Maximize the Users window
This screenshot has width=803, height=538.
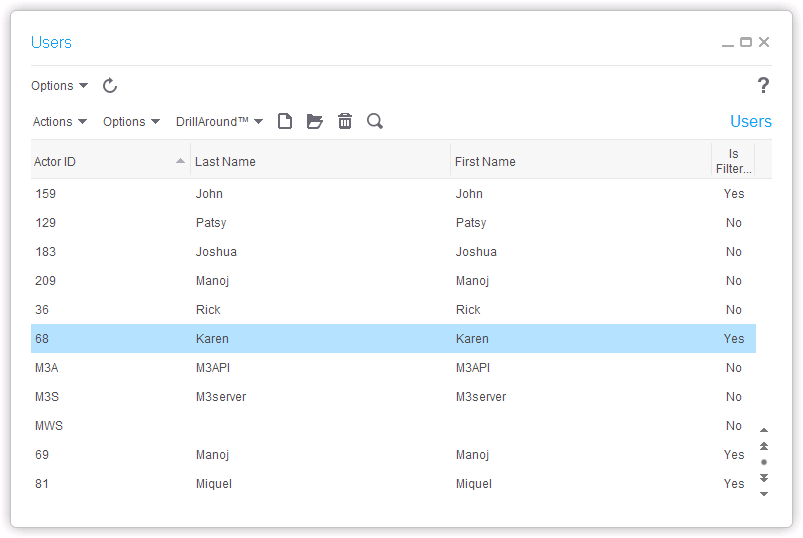point(745,42)
